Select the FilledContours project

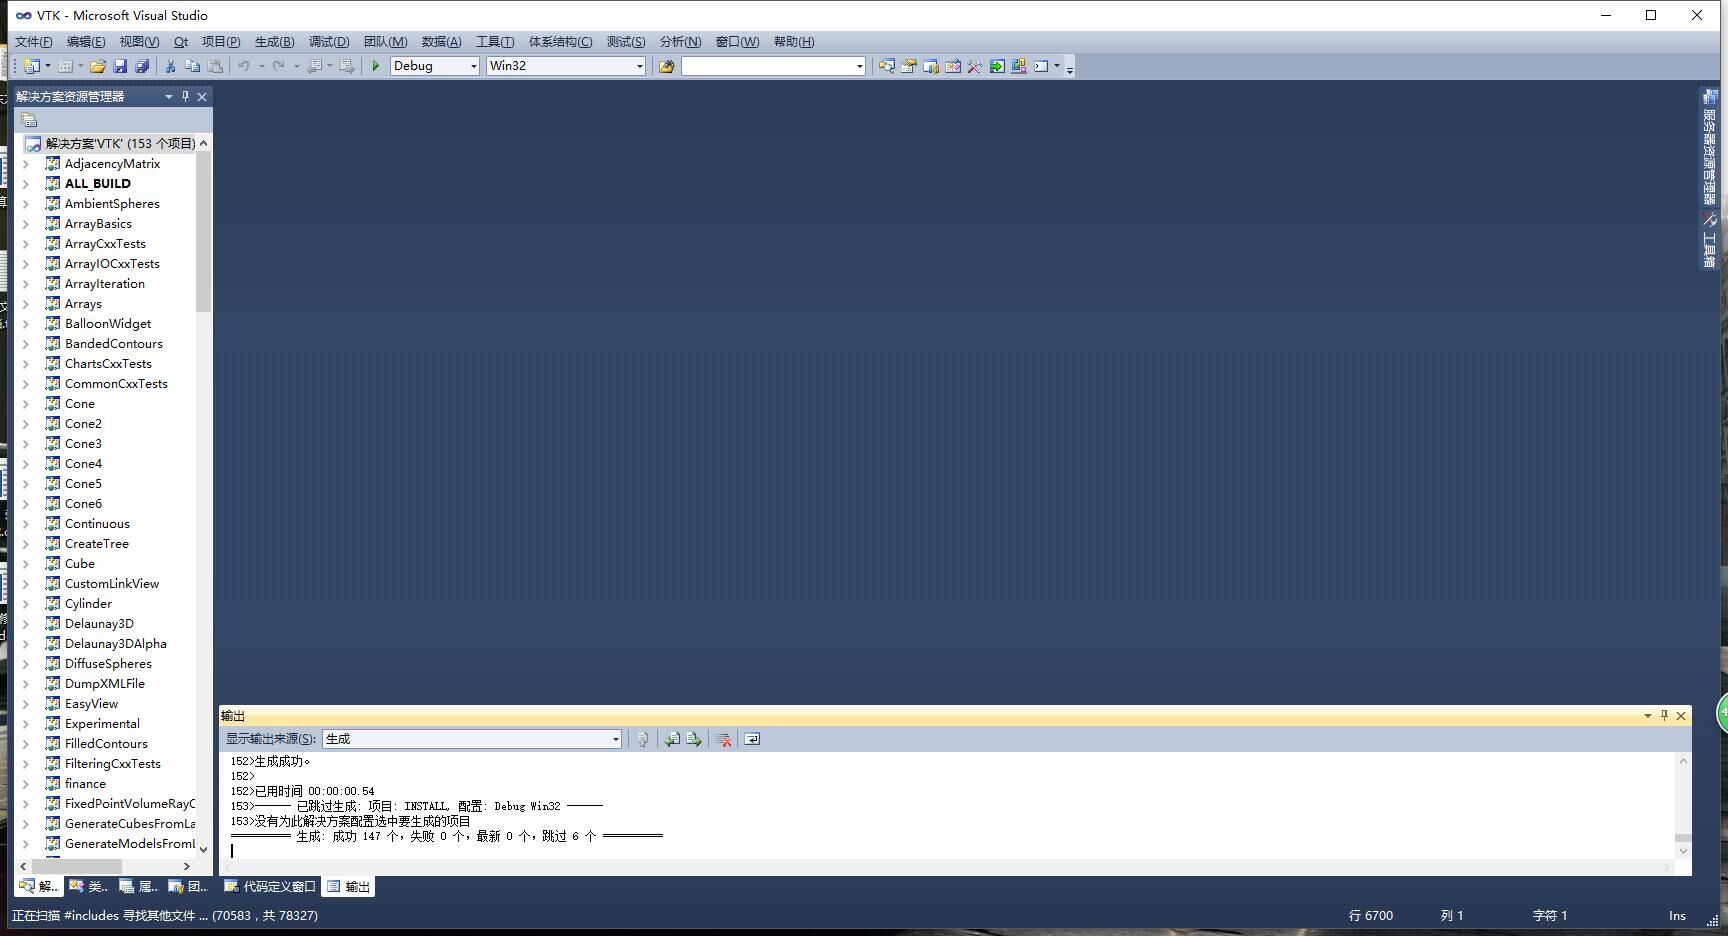point(106,744)
